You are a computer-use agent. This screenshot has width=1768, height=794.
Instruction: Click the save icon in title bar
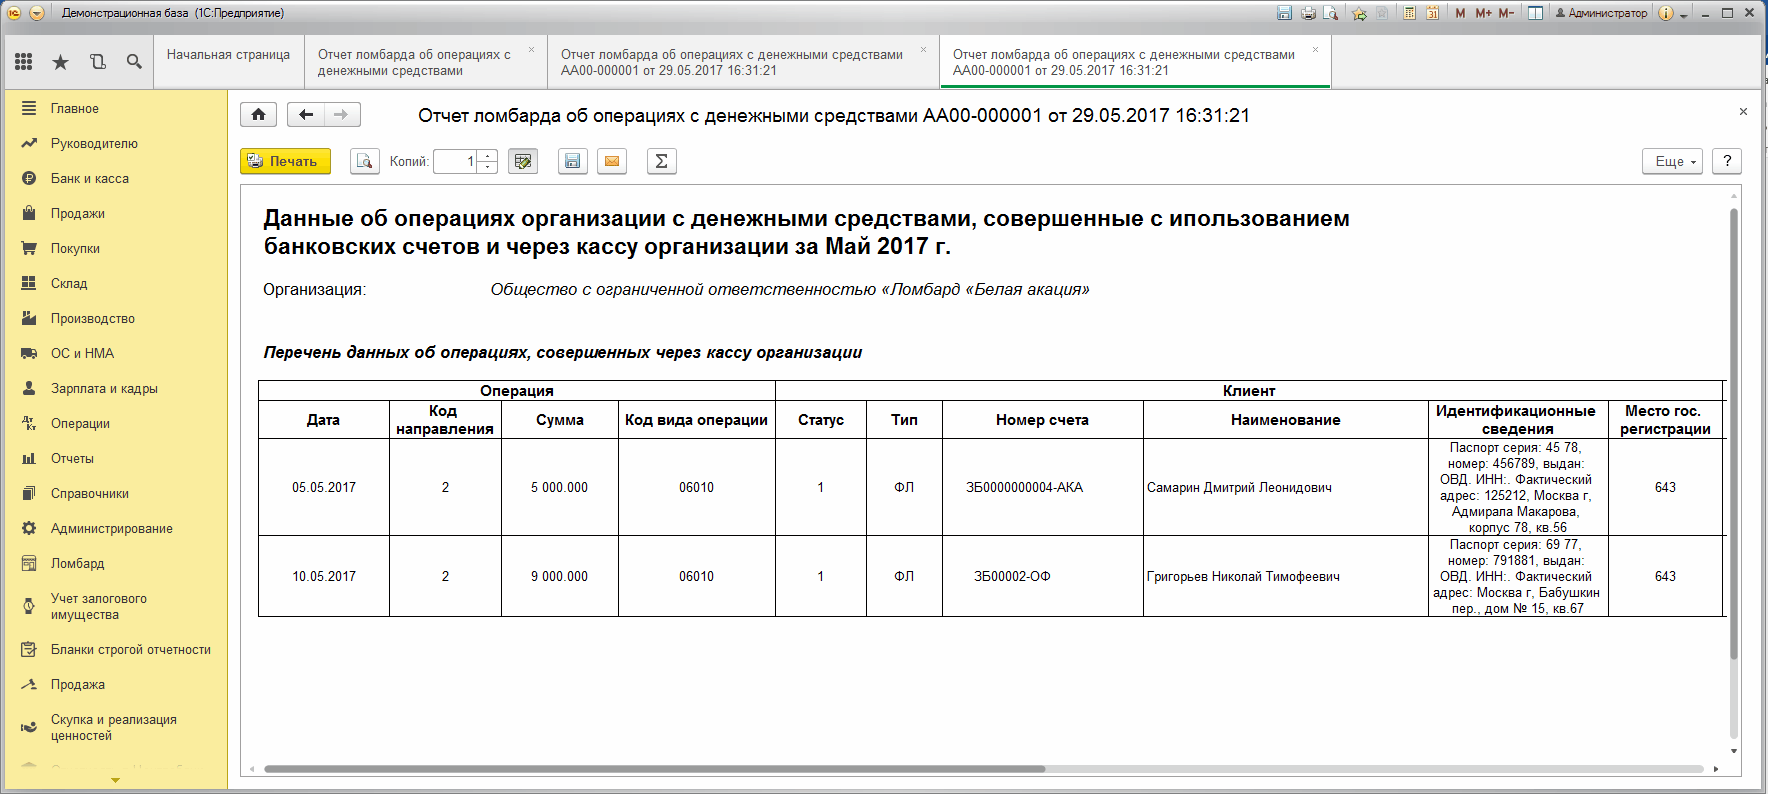(1285, 13)
